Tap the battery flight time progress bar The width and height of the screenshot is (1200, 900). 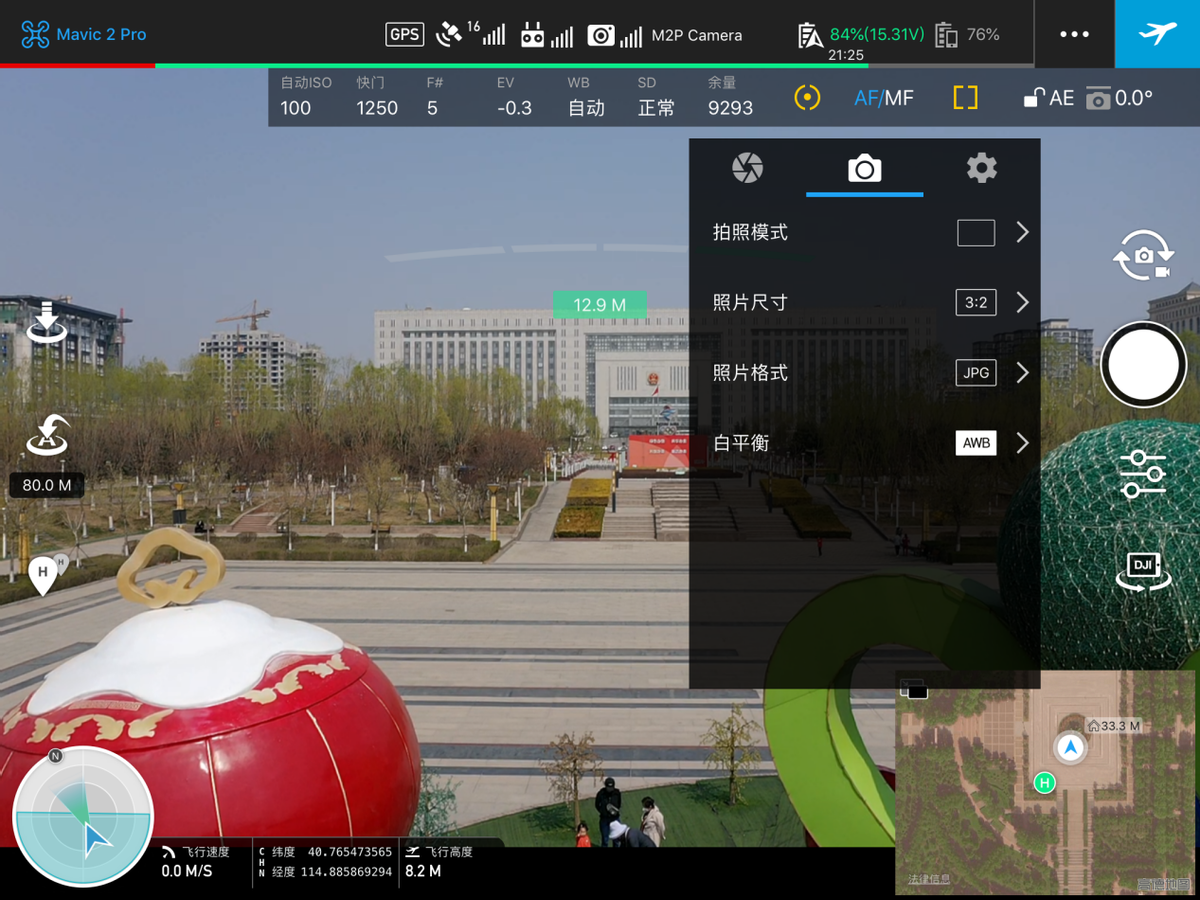tap(517, 66)
